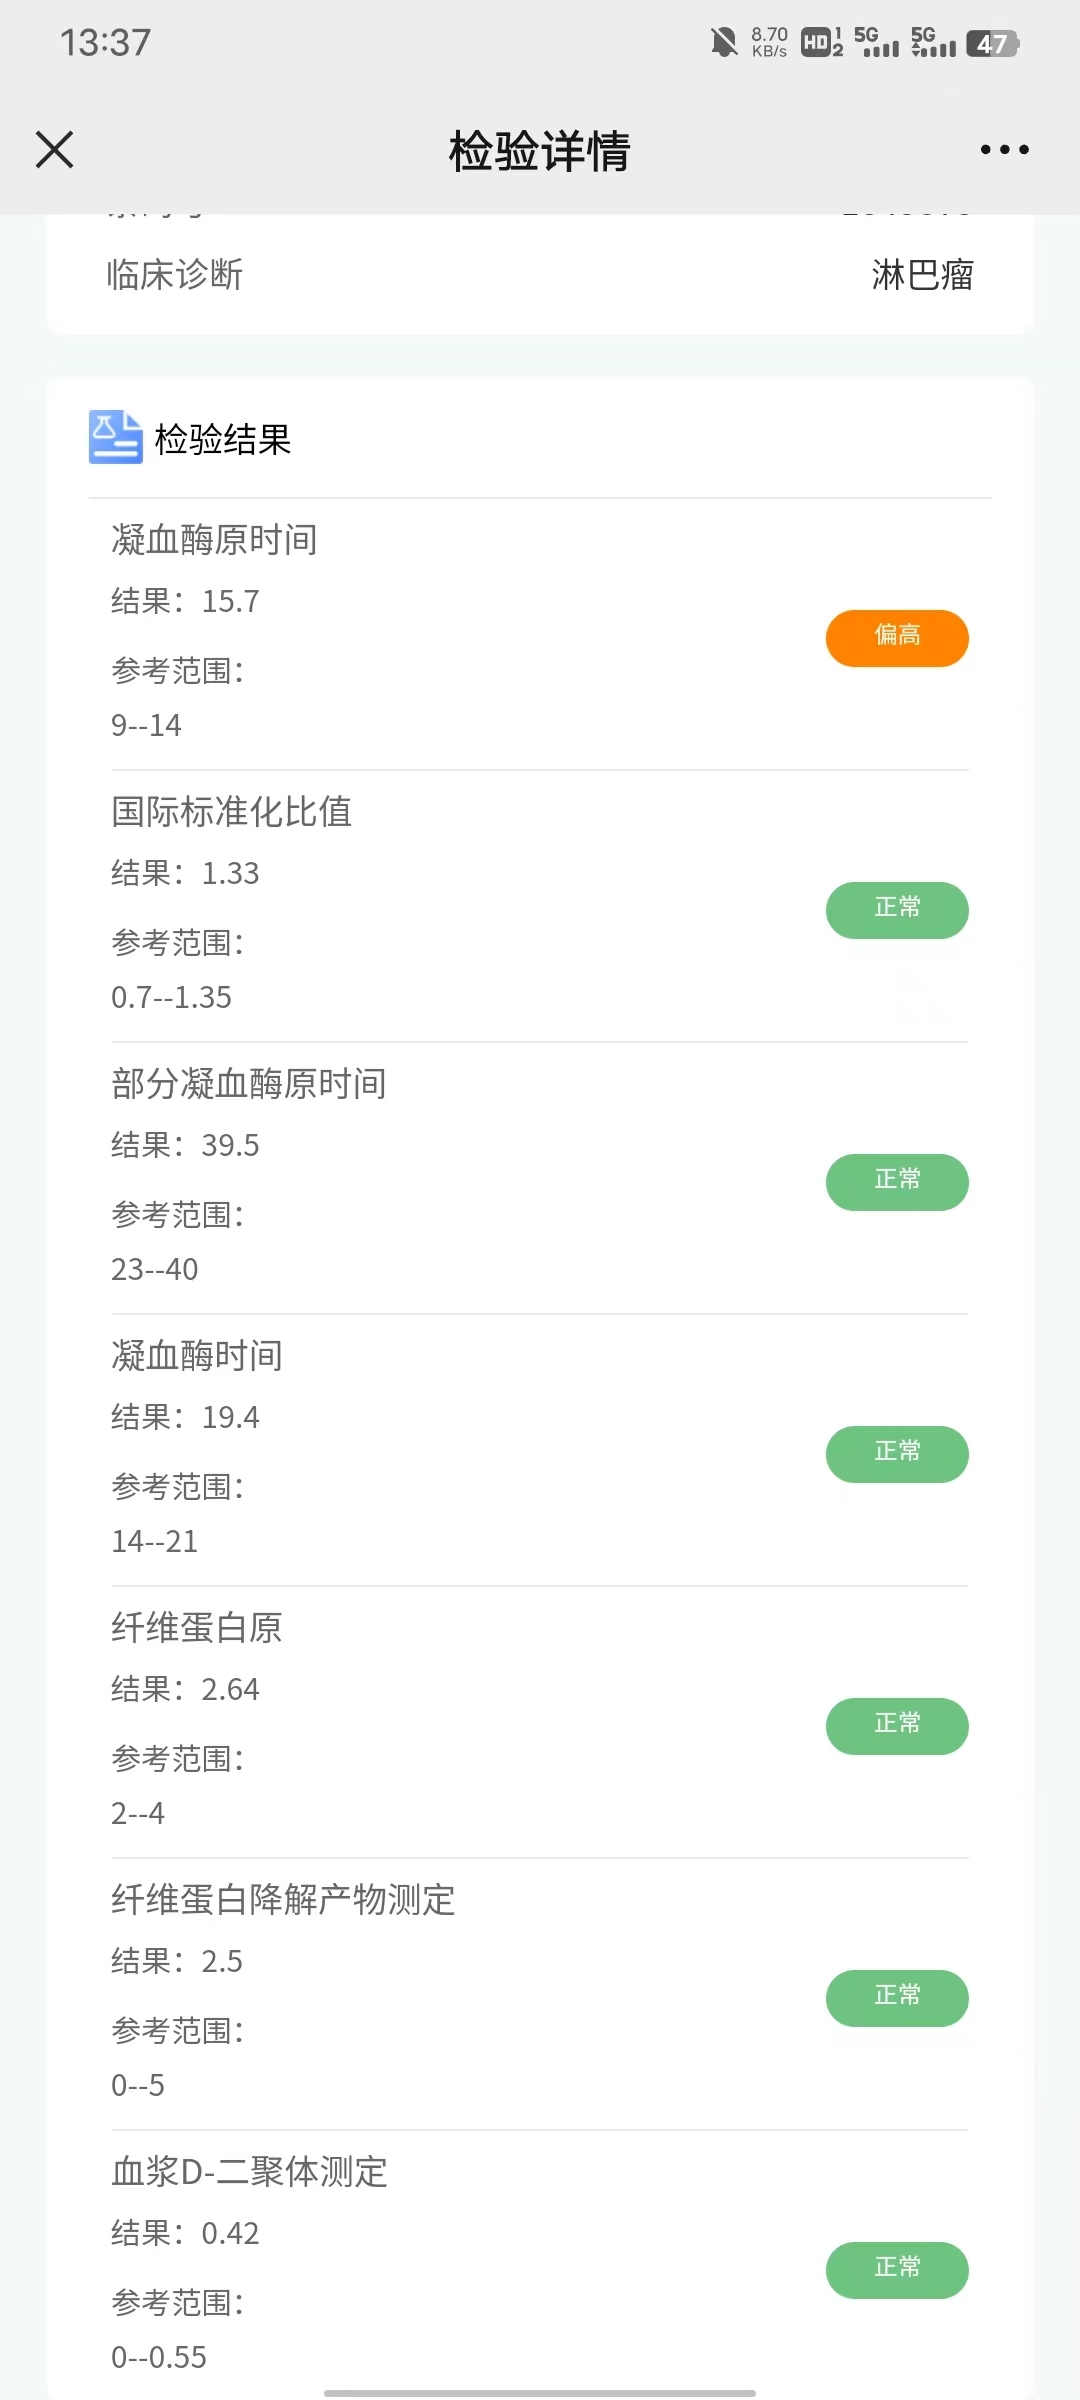This screenshot has height=2400, width=1080.
Task: Tap the battery level indicator
Action: (x=992, y=44)
